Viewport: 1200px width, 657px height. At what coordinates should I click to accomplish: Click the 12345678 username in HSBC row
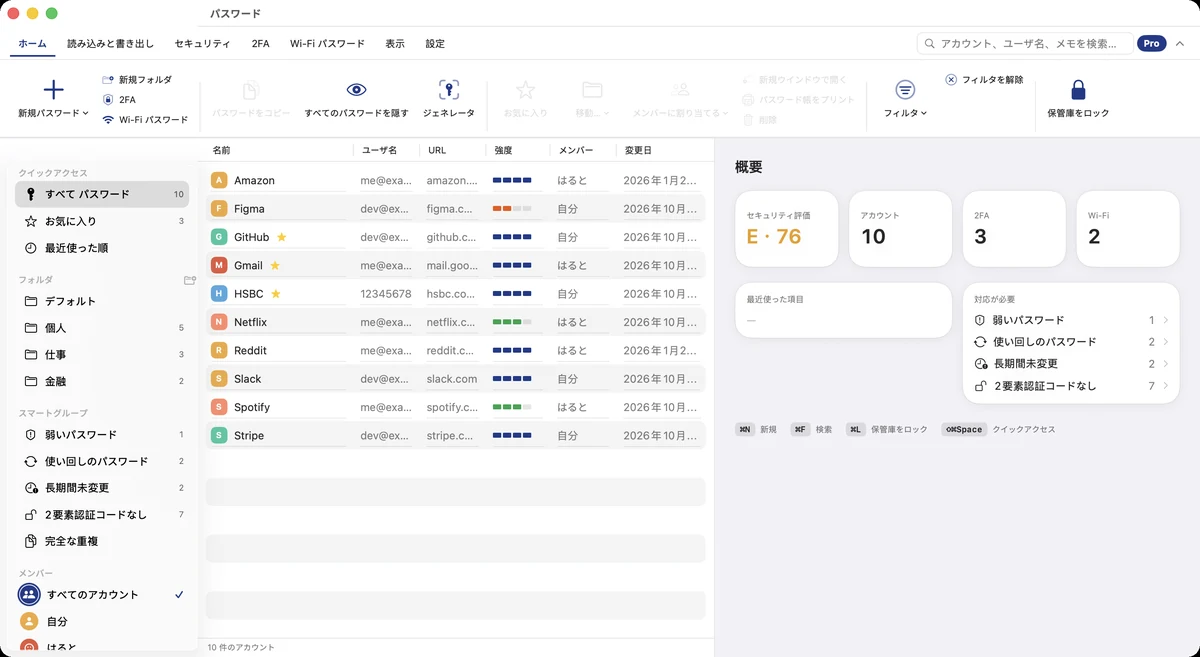click(386, 294)
